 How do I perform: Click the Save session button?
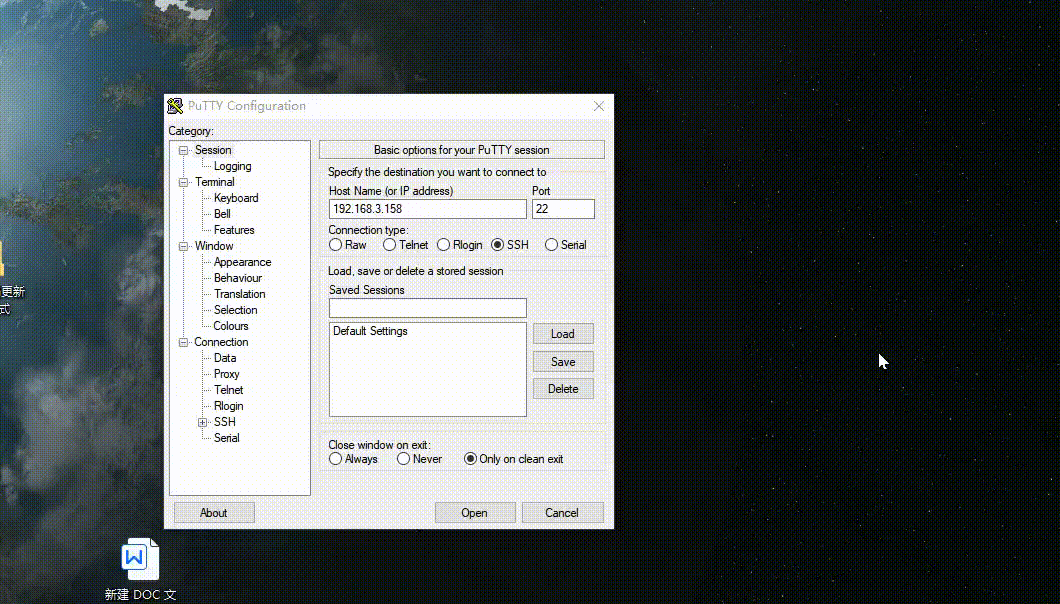[x=563, y=362]
